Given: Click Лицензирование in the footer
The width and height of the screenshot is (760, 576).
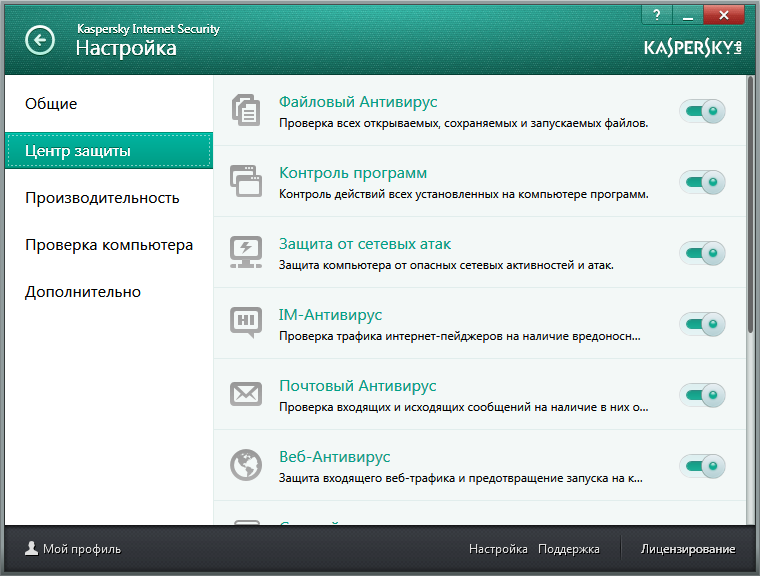Looking at the screenshot, I should point(688,549).
